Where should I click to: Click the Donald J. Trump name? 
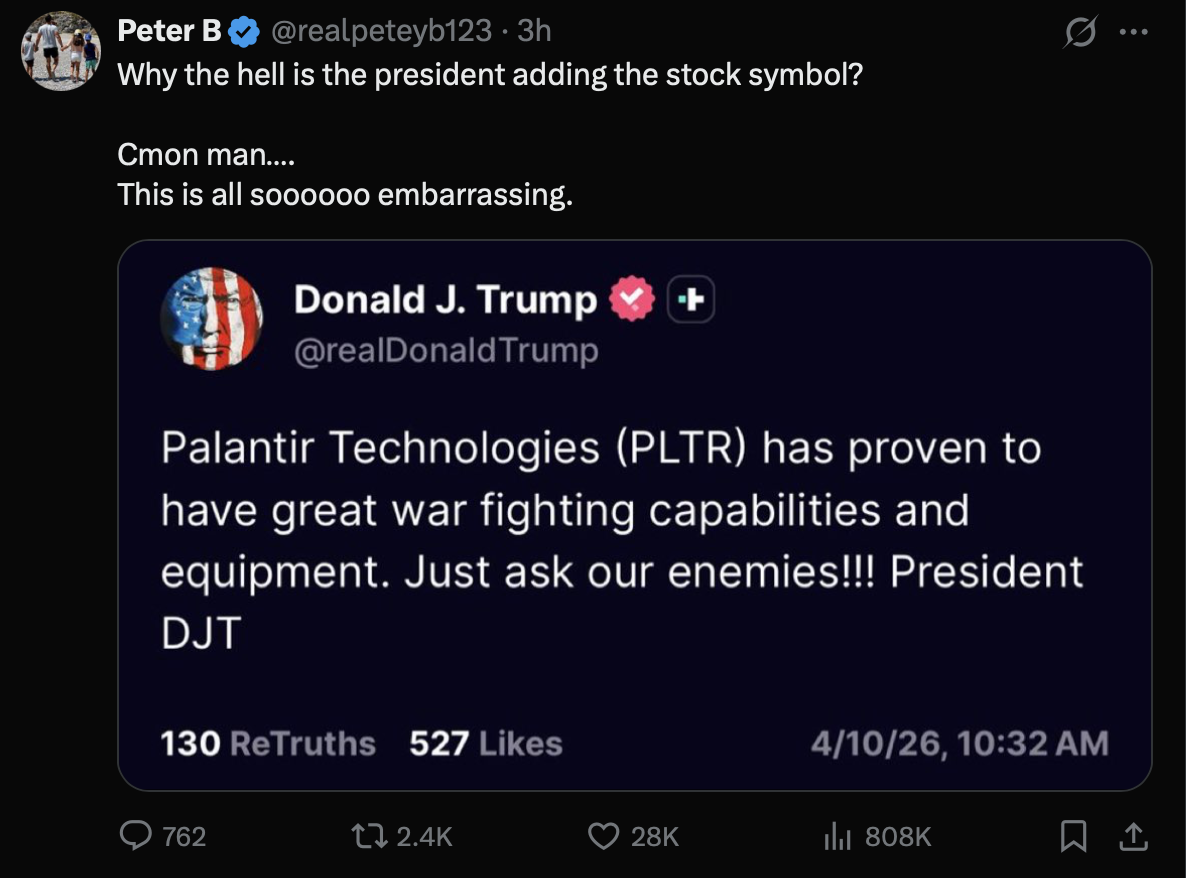tap(445, 299)
